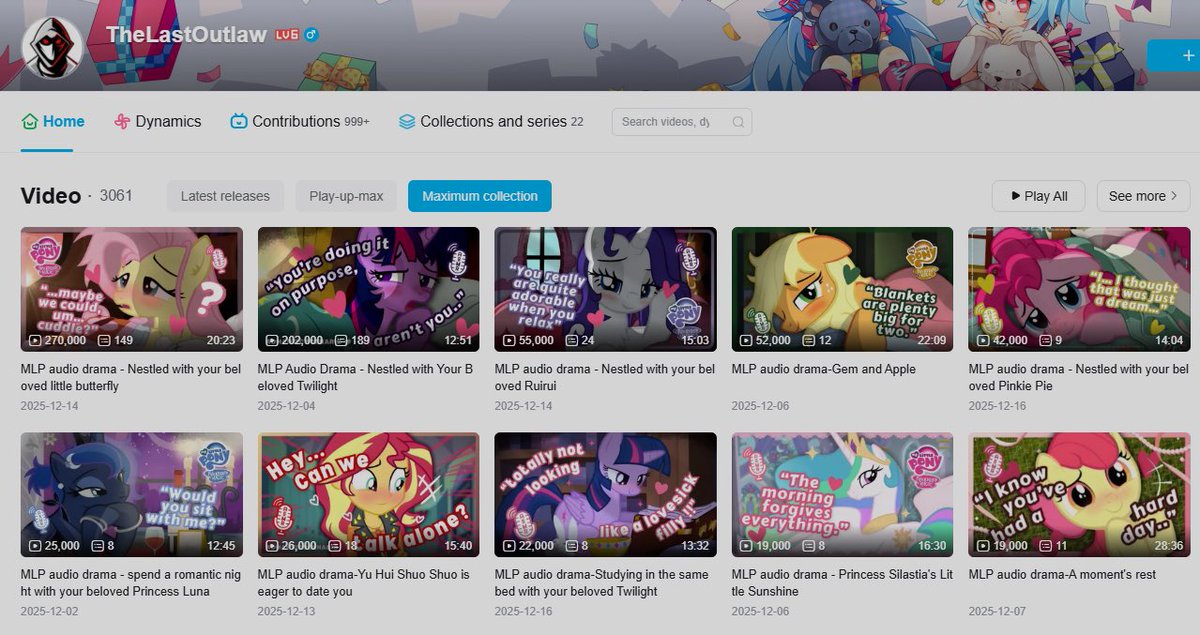The image size is (1200, 635).
Task: Click title 'Nestled with your beloved Pinkie Pie'
Action: point(1079,377)
